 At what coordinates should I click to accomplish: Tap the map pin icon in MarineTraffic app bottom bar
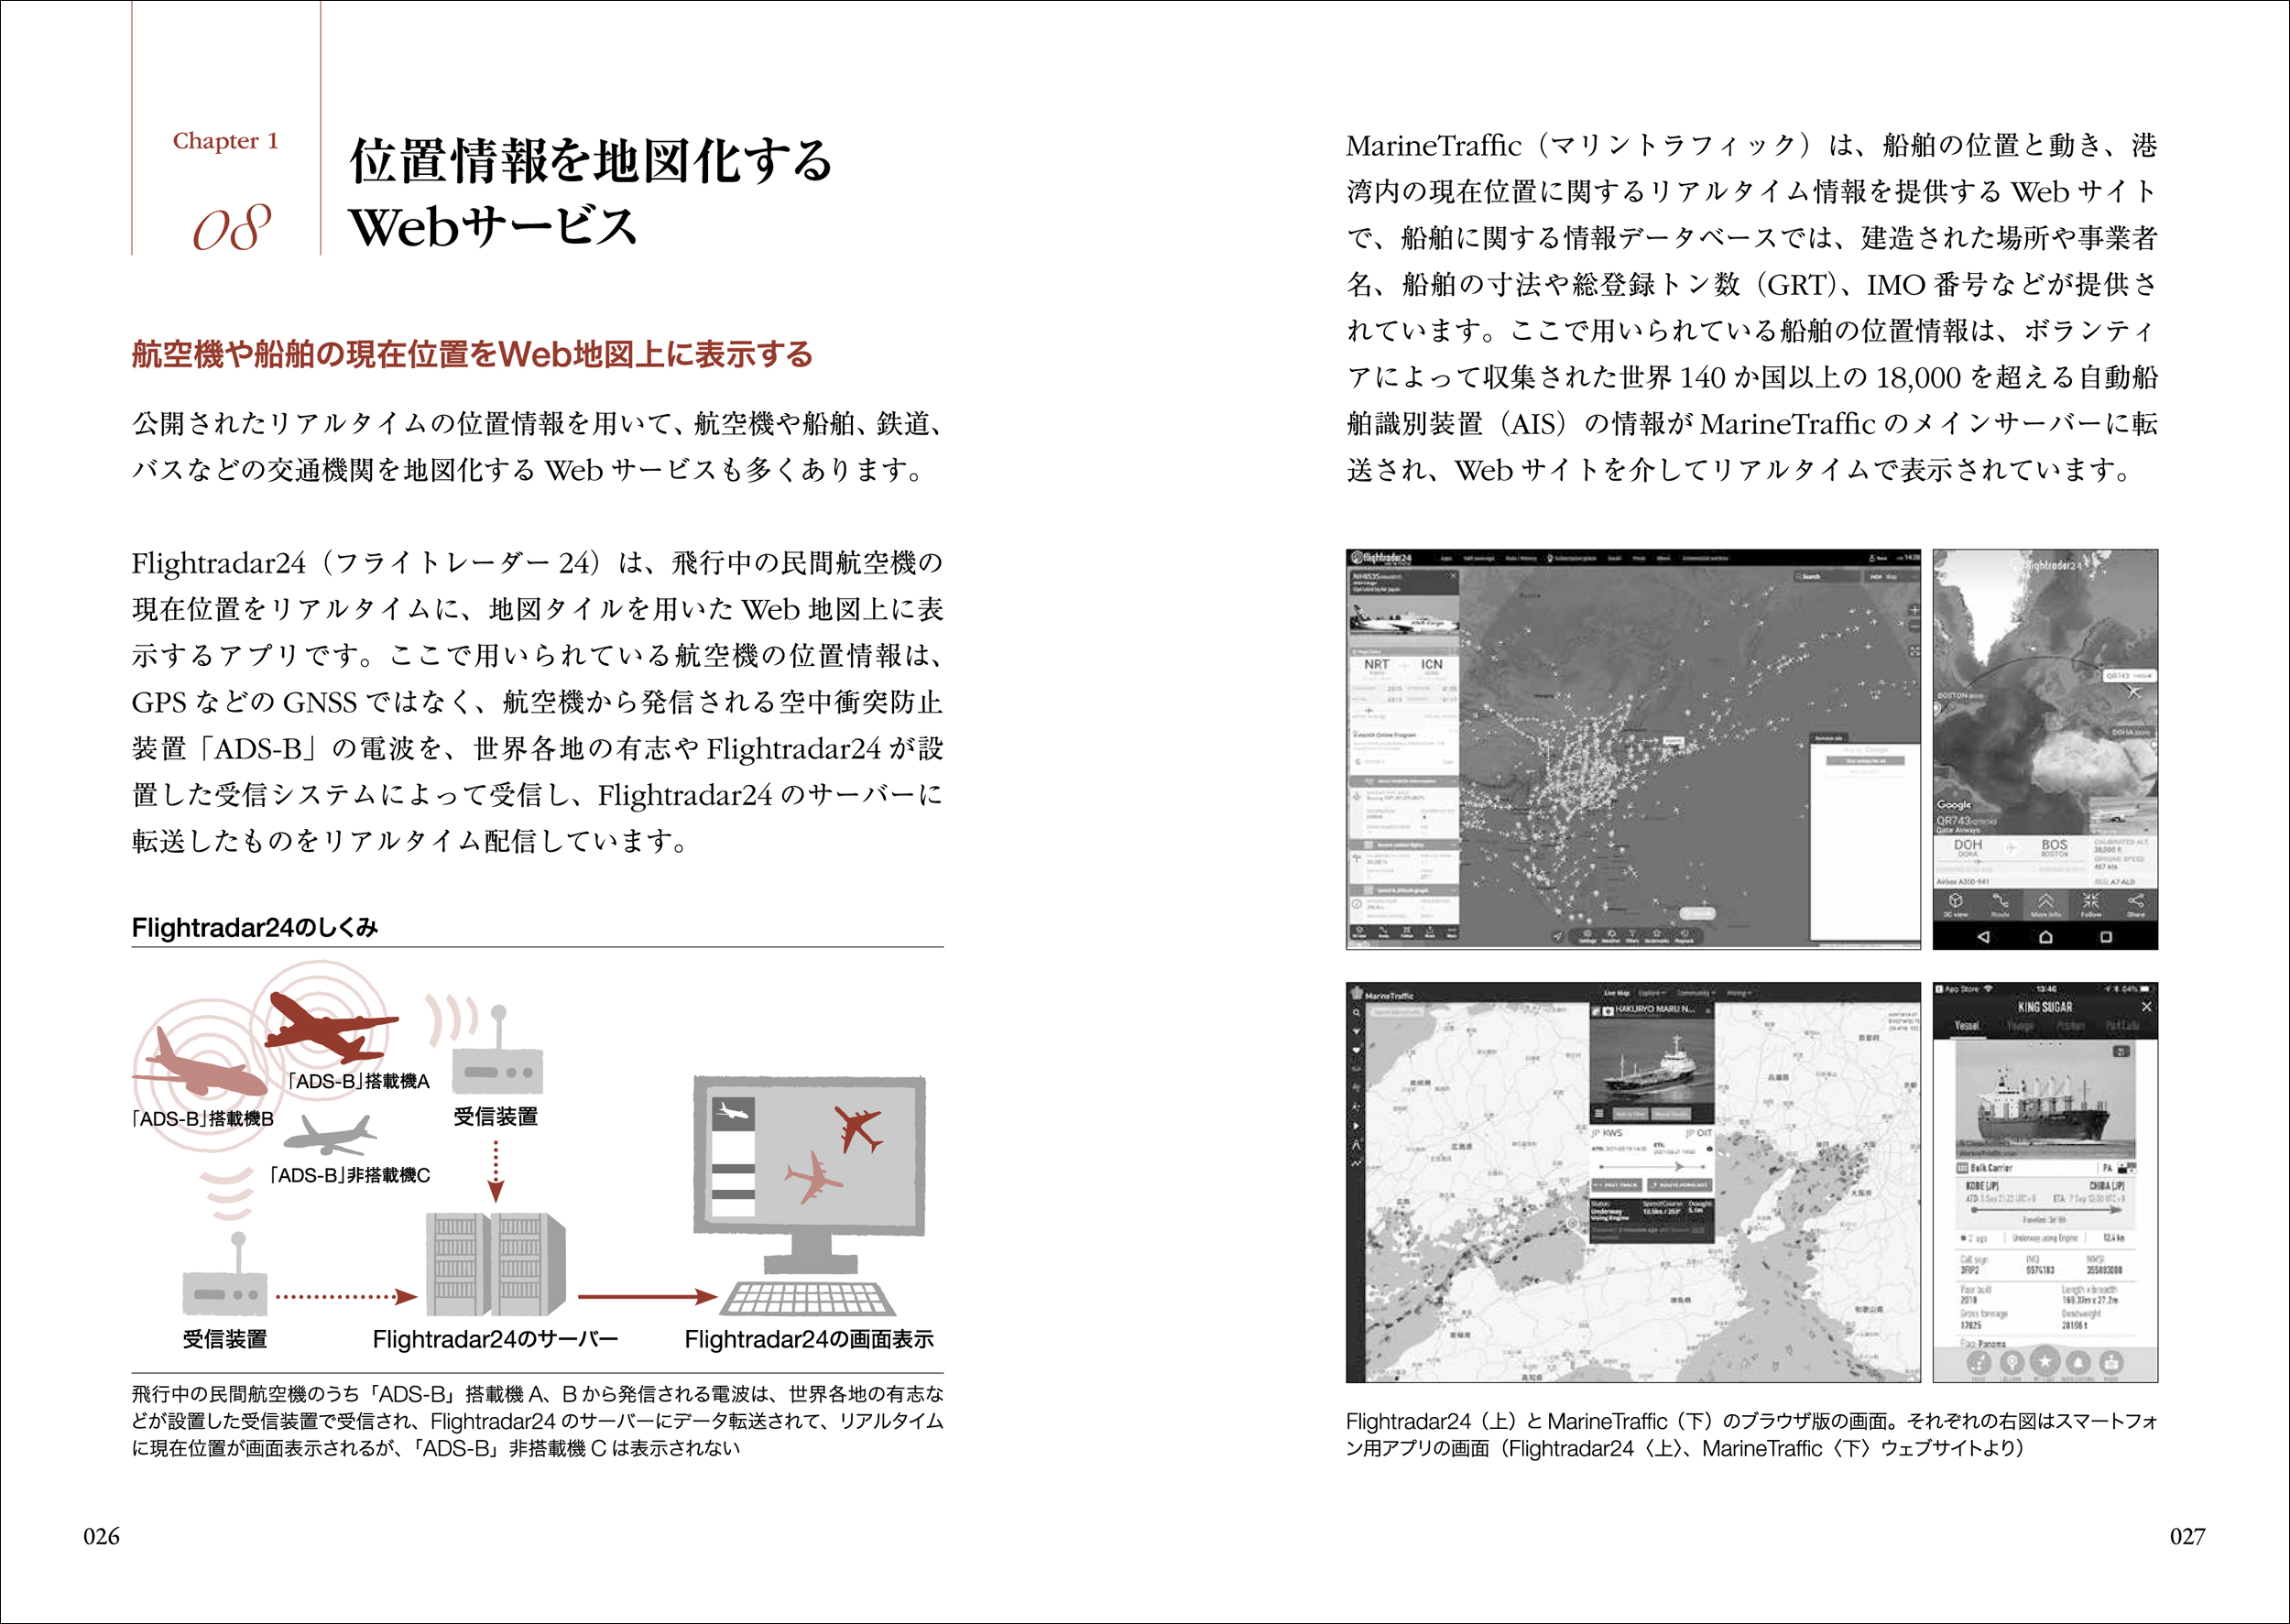coord(2012,1362)
